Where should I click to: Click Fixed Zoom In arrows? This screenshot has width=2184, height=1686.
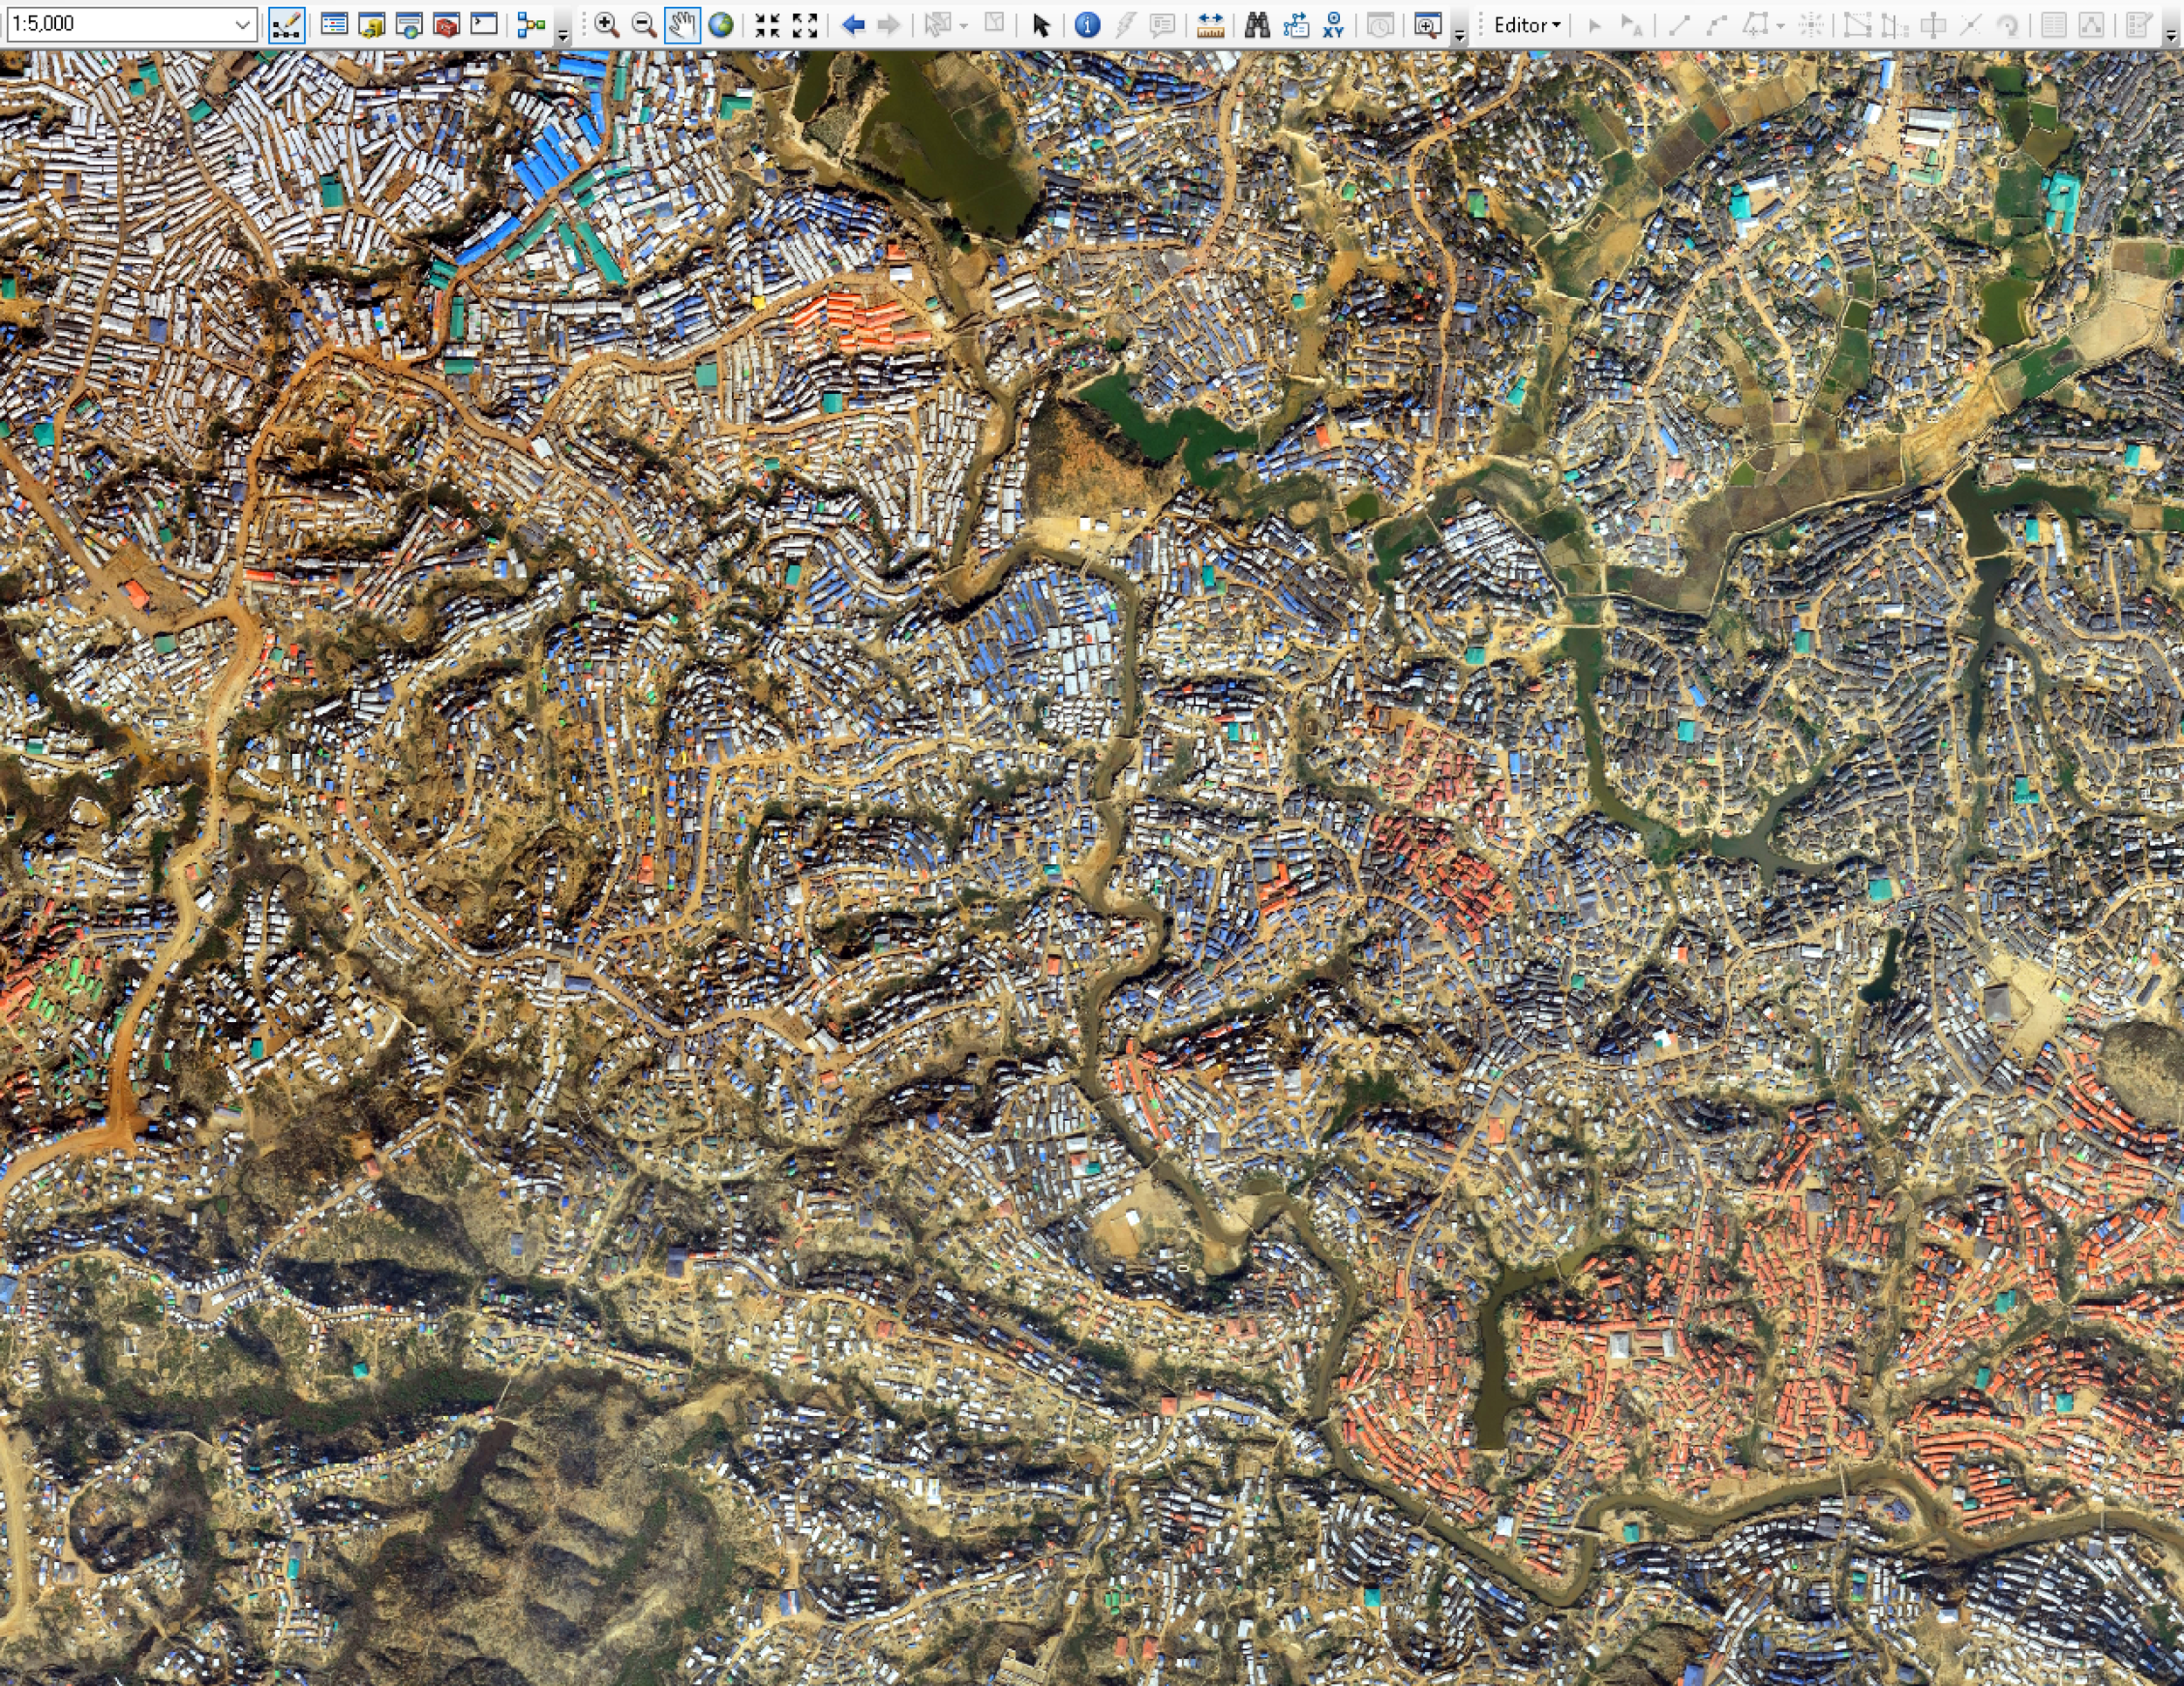[x=768, y=25]
